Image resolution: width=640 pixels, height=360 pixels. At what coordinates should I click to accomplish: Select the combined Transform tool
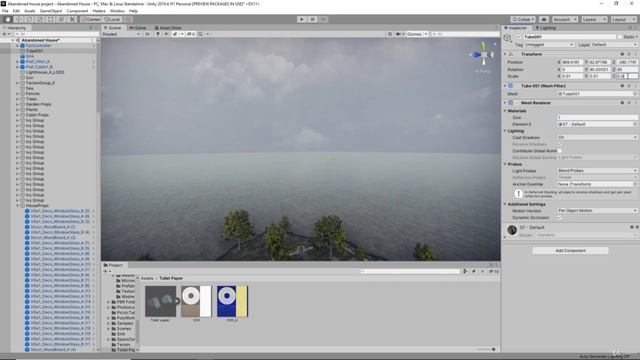[62, 19]
